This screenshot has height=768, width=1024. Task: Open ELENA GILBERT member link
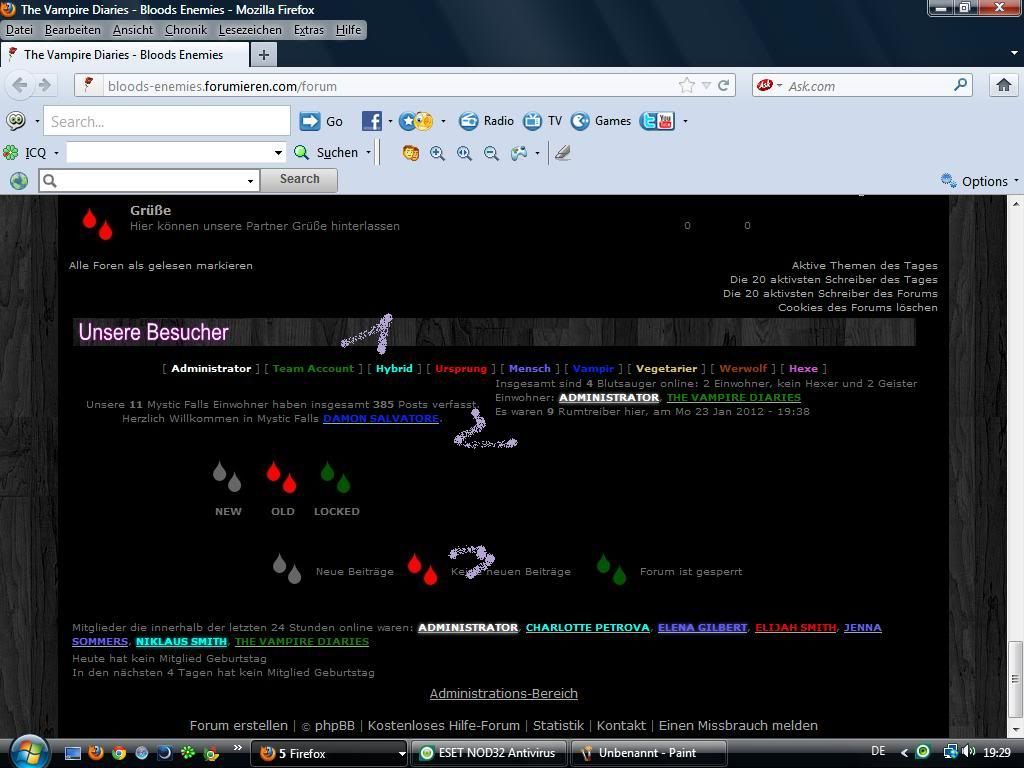tap(702, 628)
